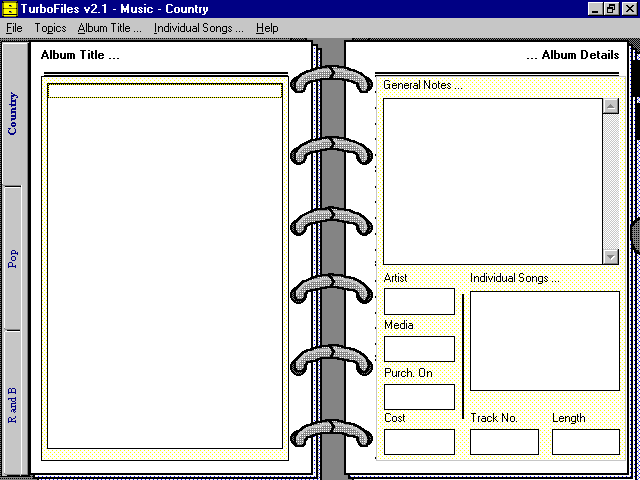Click the Cost input field

pos(419,442)
